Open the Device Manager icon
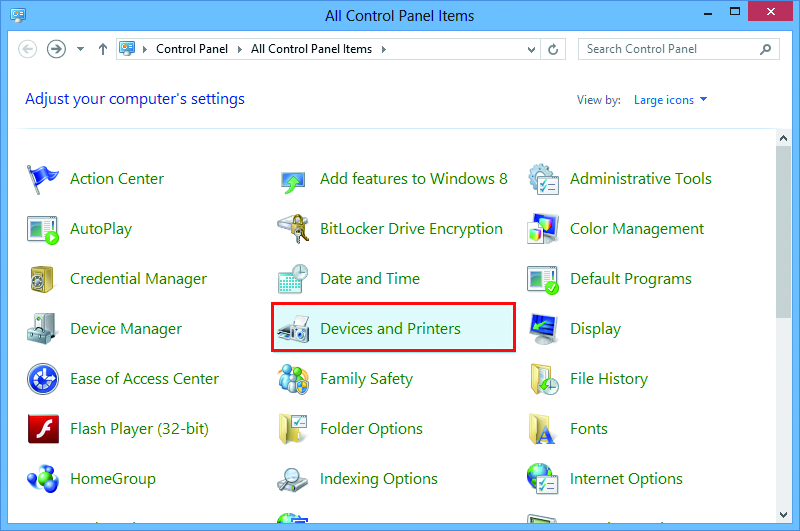This screenshot has width=800, height=531. point(41,329)
